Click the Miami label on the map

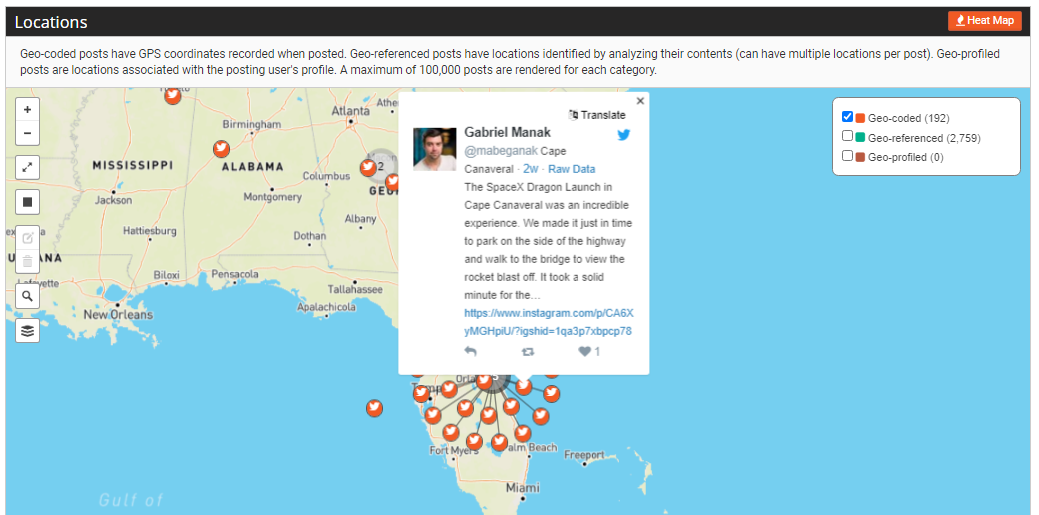[523, 488]
